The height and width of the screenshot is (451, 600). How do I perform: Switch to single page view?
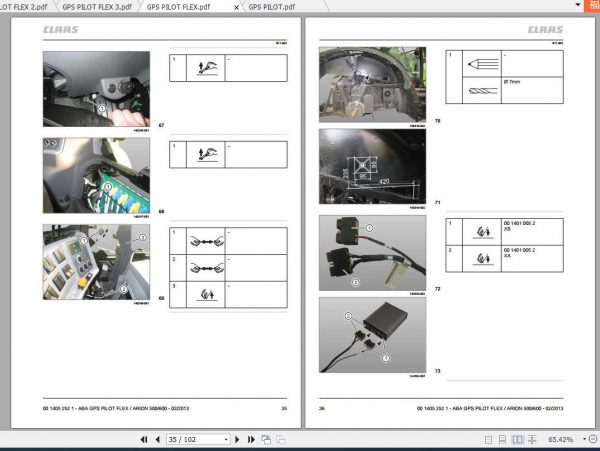point(488,440)
